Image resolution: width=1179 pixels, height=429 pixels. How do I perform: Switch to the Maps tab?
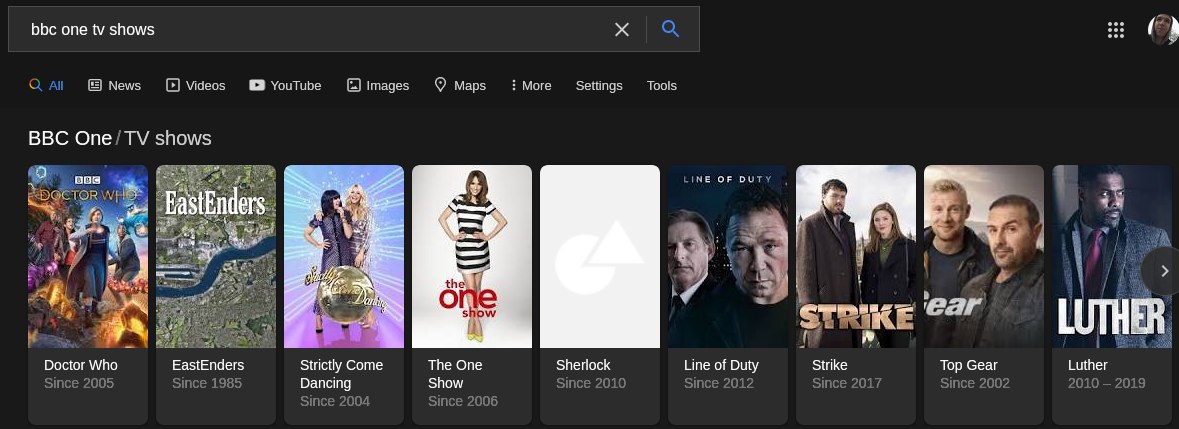coord(460,86)
